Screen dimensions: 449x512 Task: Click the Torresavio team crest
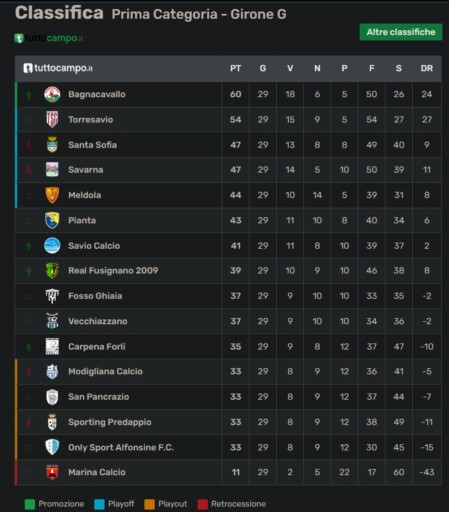point(52,120)
